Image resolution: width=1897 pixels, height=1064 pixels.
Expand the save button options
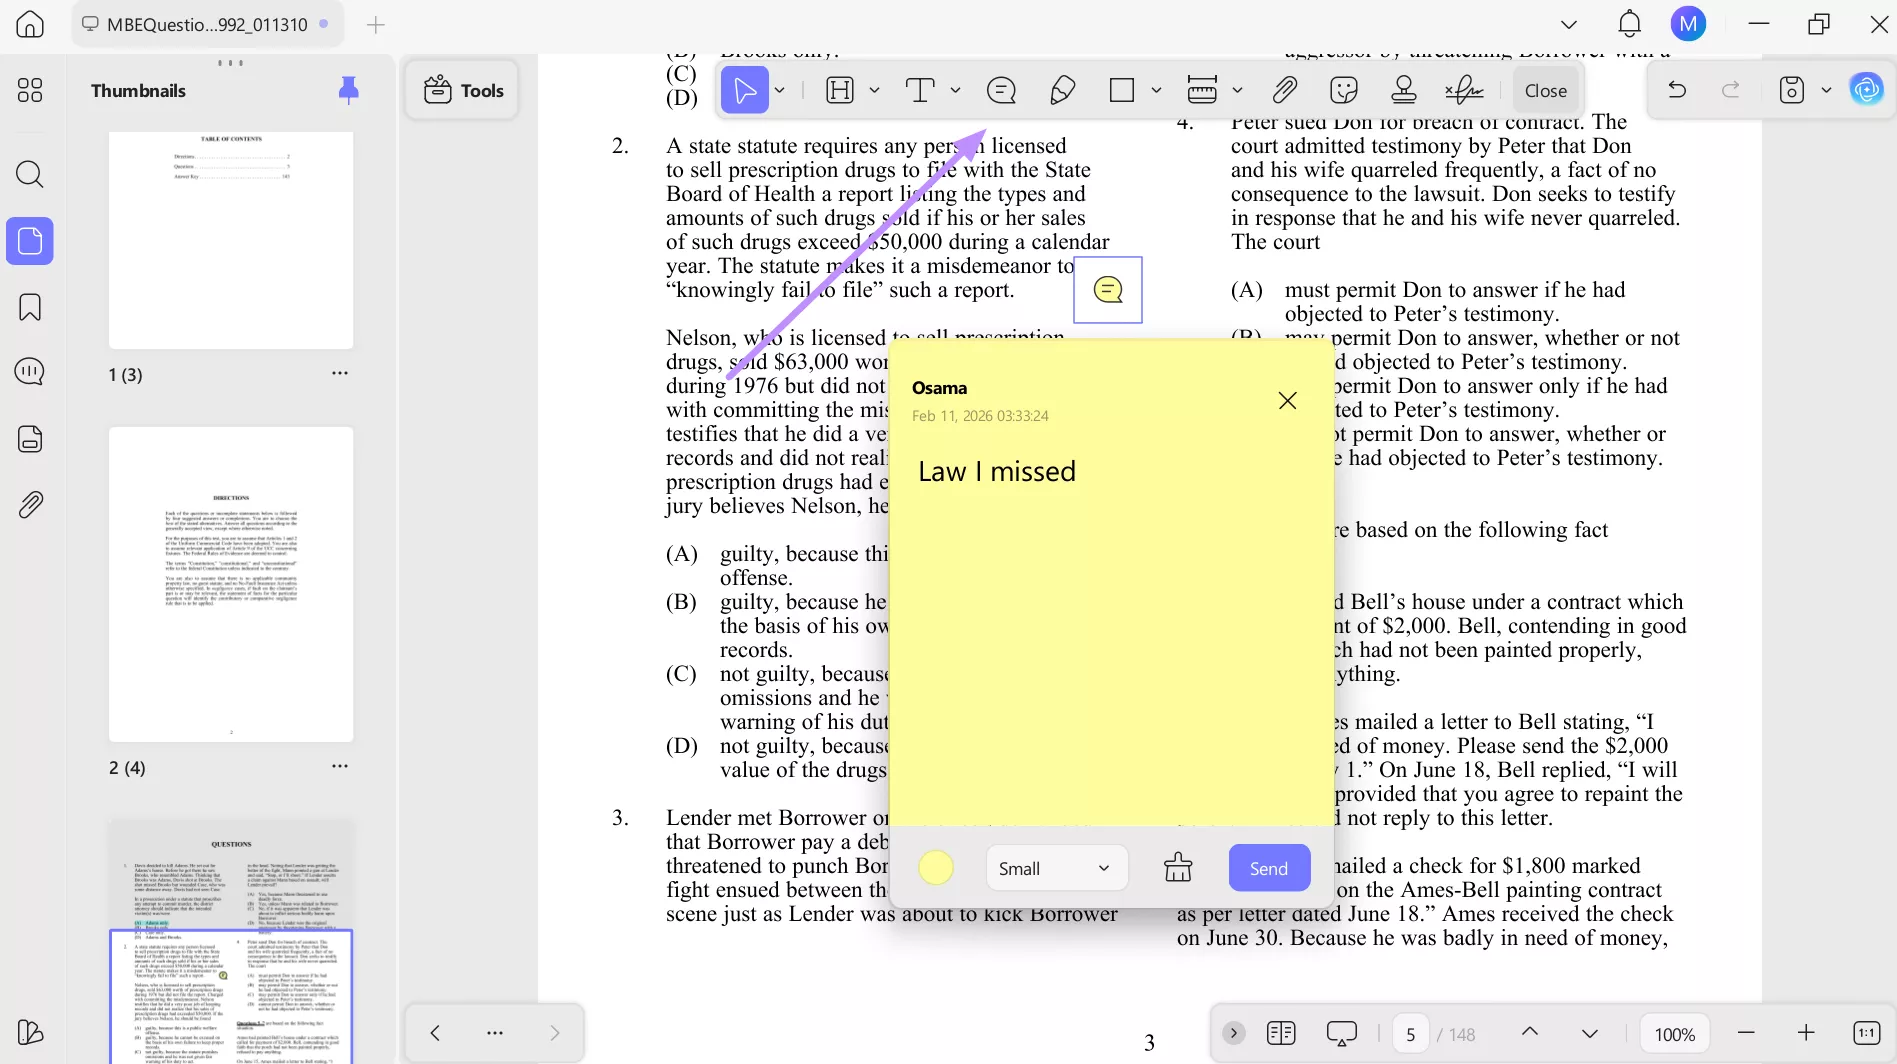pyautogui.click(x=1829, y=89)
